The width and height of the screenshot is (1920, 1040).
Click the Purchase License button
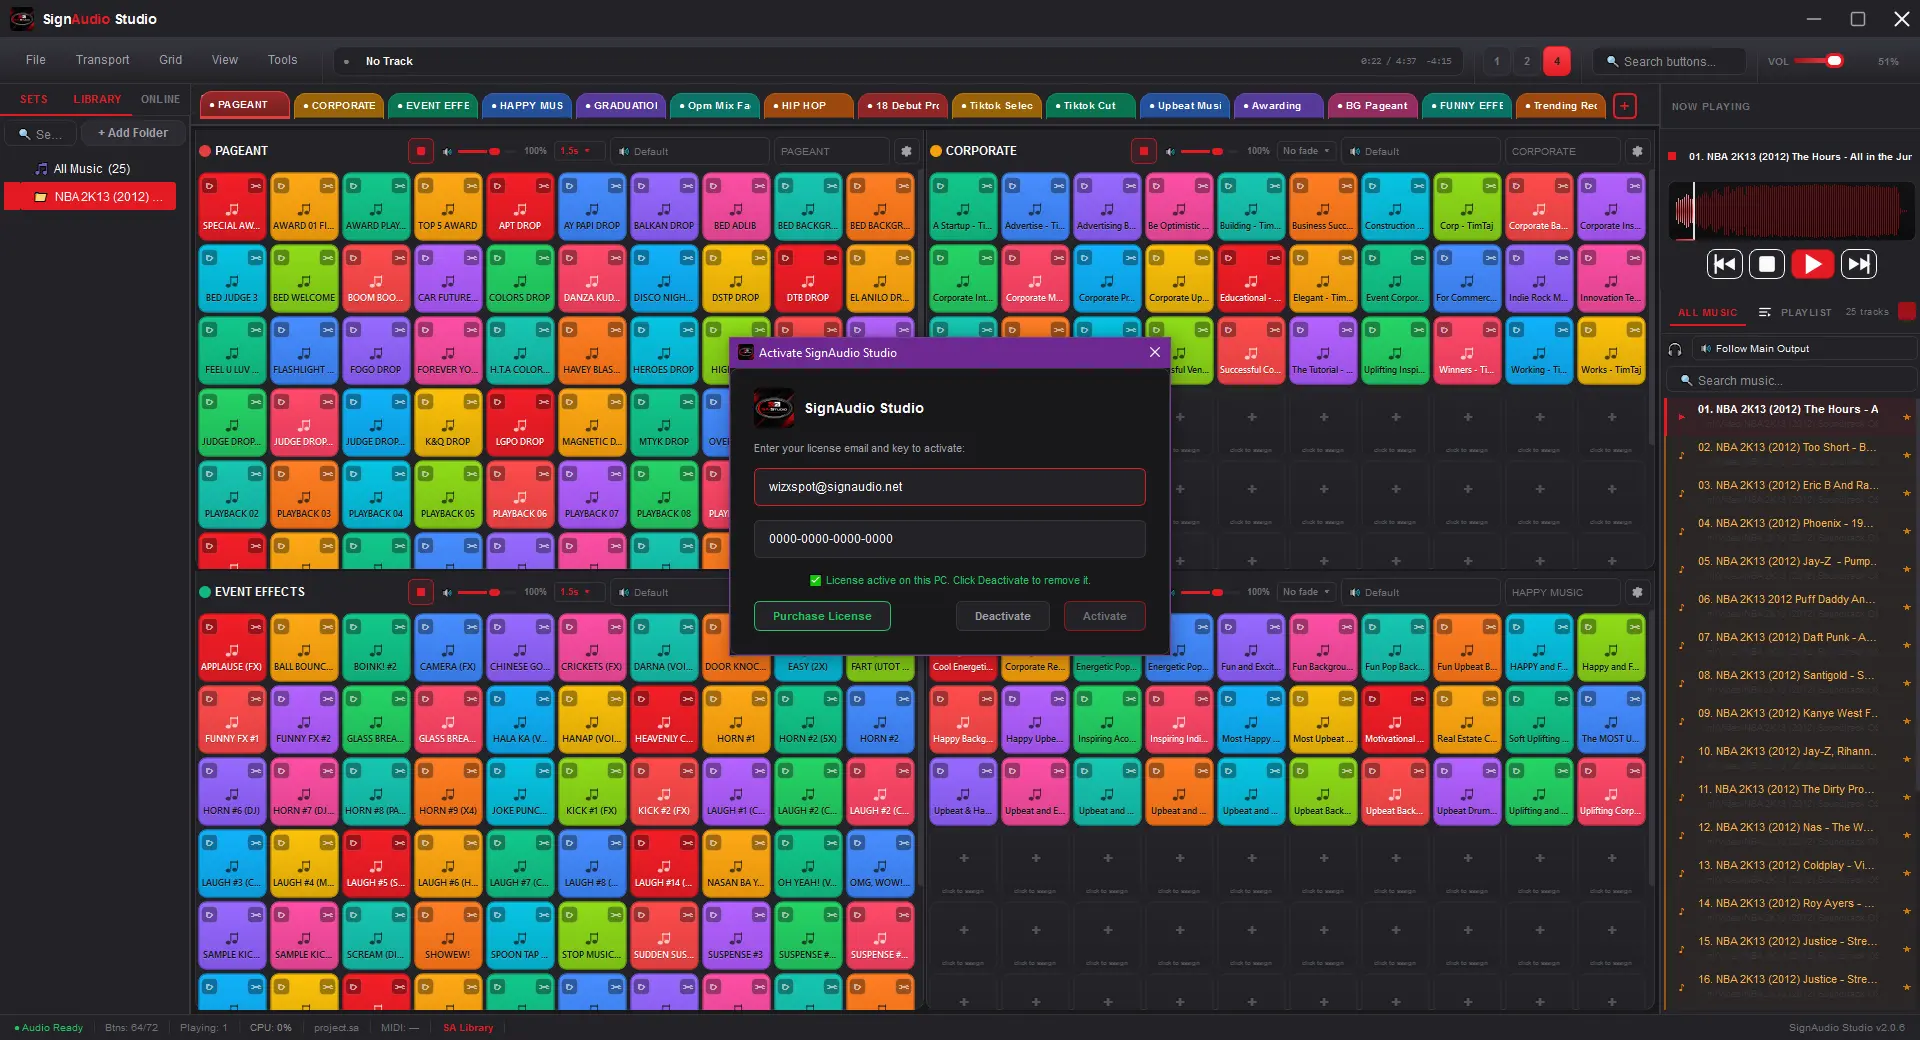tap(822, 616)
